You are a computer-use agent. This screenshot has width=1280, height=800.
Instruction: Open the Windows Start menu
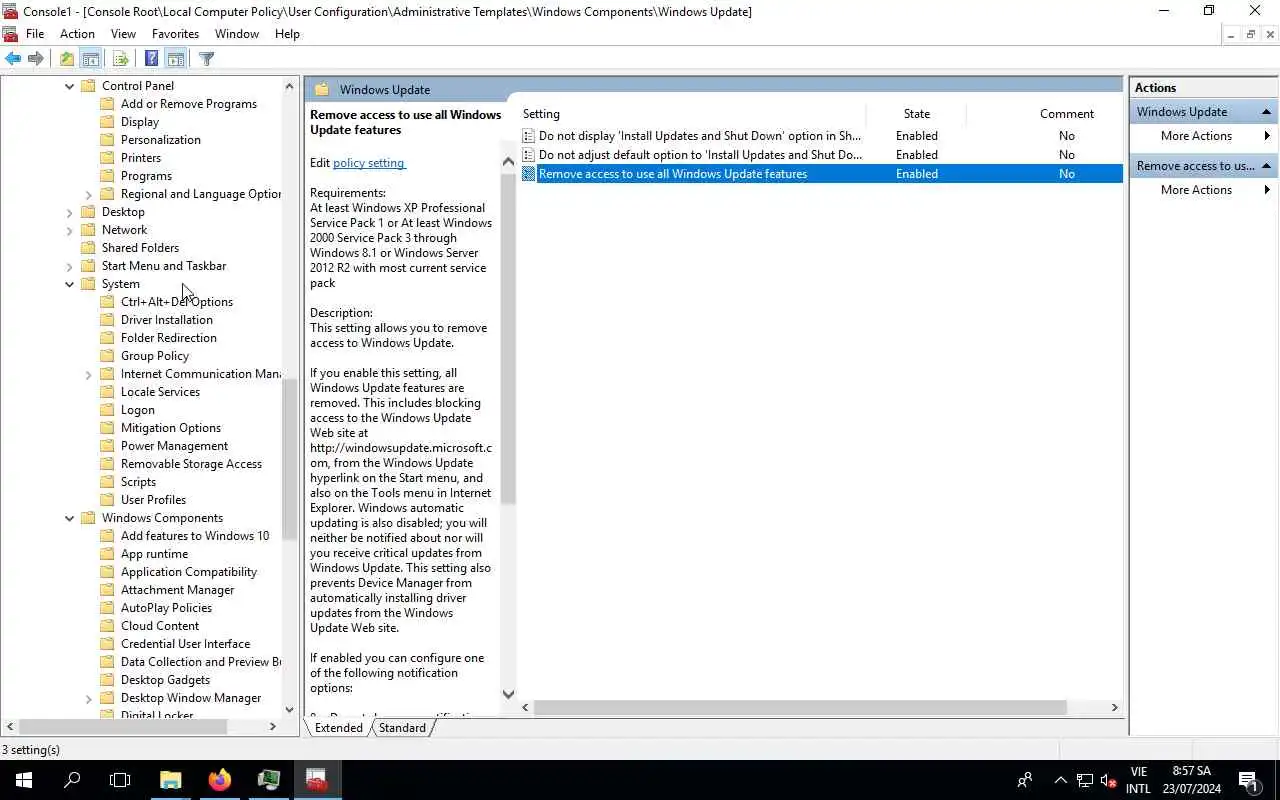click(23, 780)
